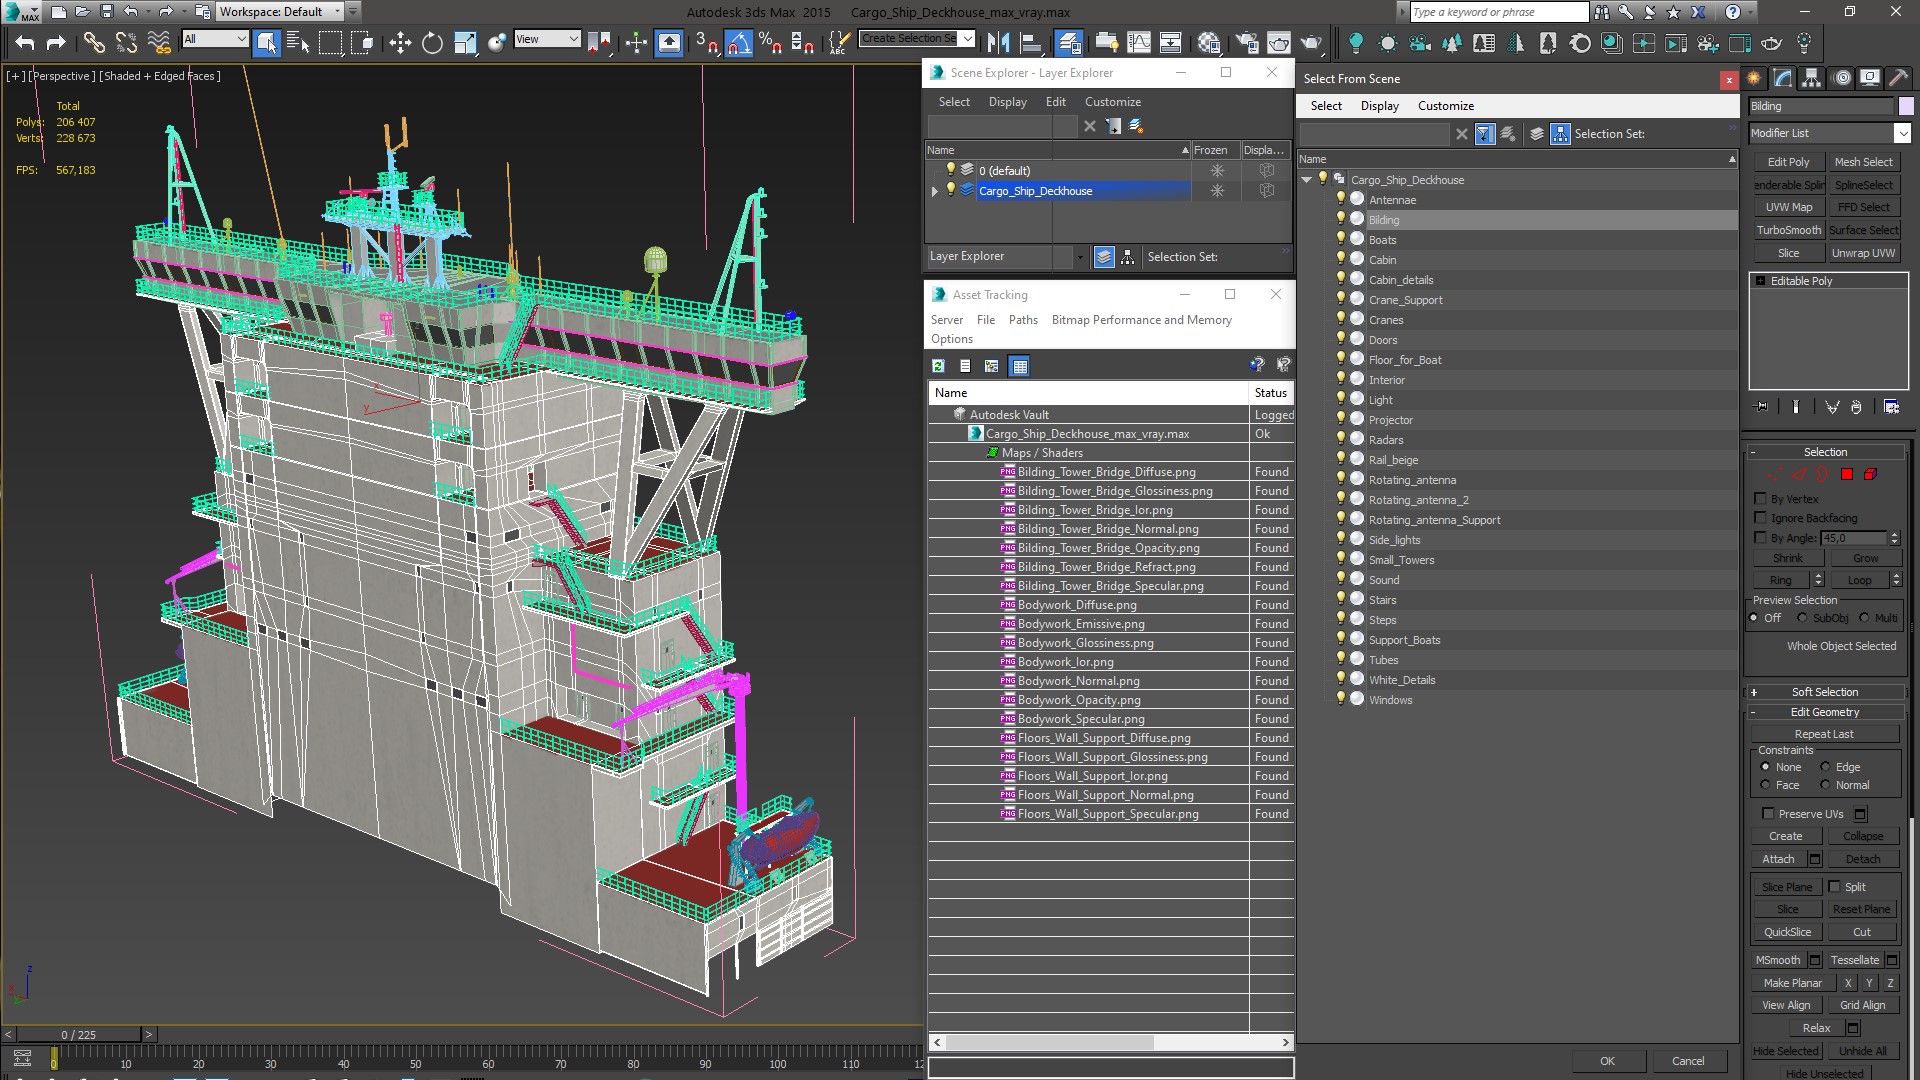The width and height of the screenshot is (1920, 1080).
Task: Expand Cargo_Ship_Deckhouse layer in Layer Explorer
Action: [x=935, y=191]
